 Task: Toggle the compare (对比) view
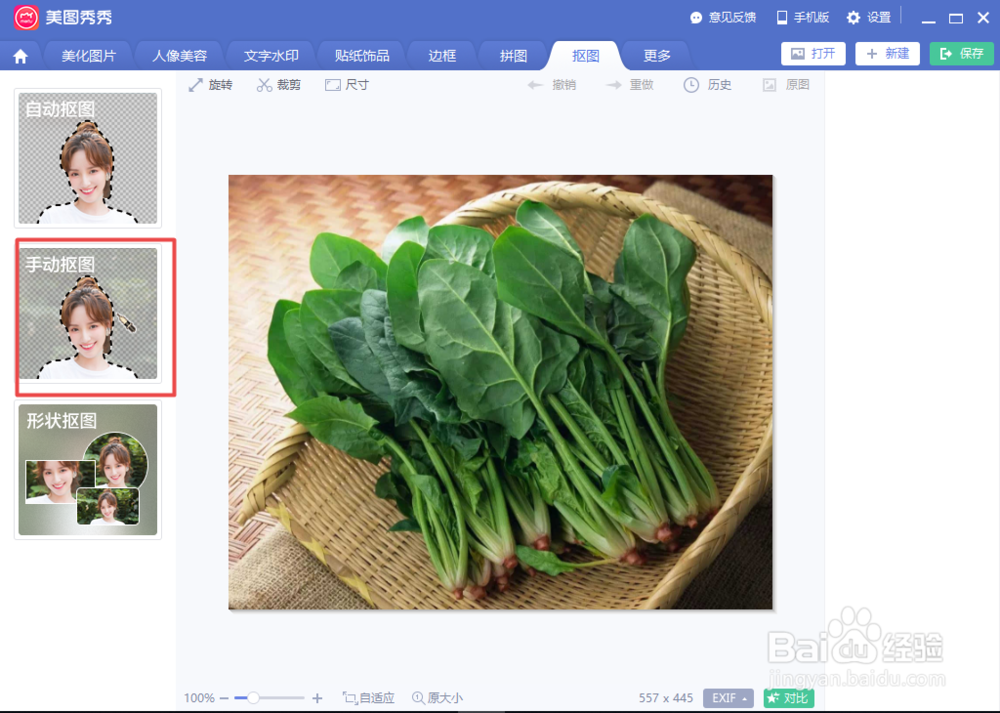(x=789, y=698)
